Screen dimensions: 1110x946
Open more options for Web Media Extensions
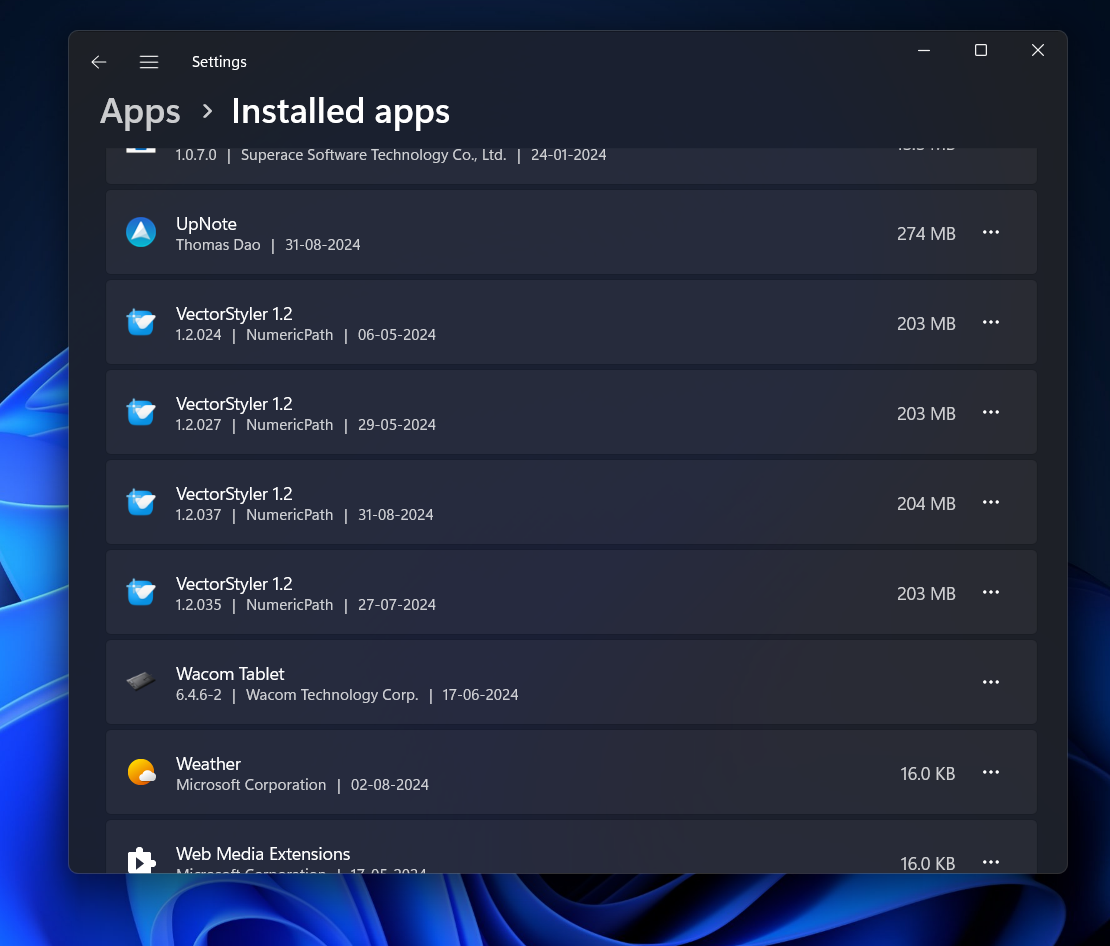tap(990, 862)
